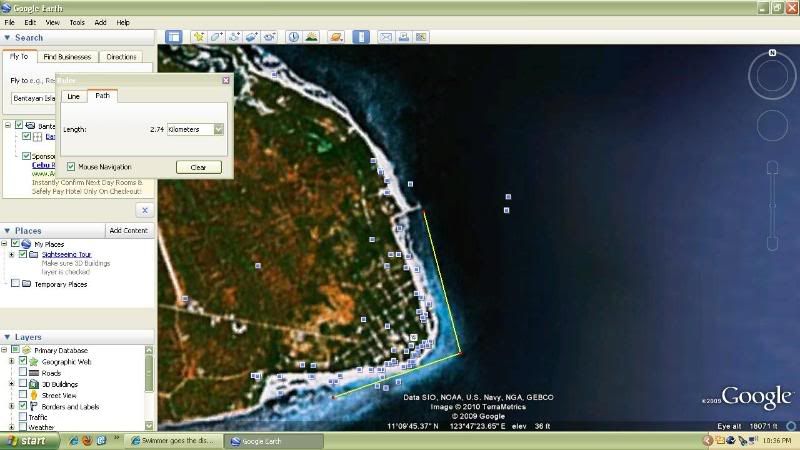Click the Geographic Web star layer icon
The image size is (800, 450).
click(34, 361)
